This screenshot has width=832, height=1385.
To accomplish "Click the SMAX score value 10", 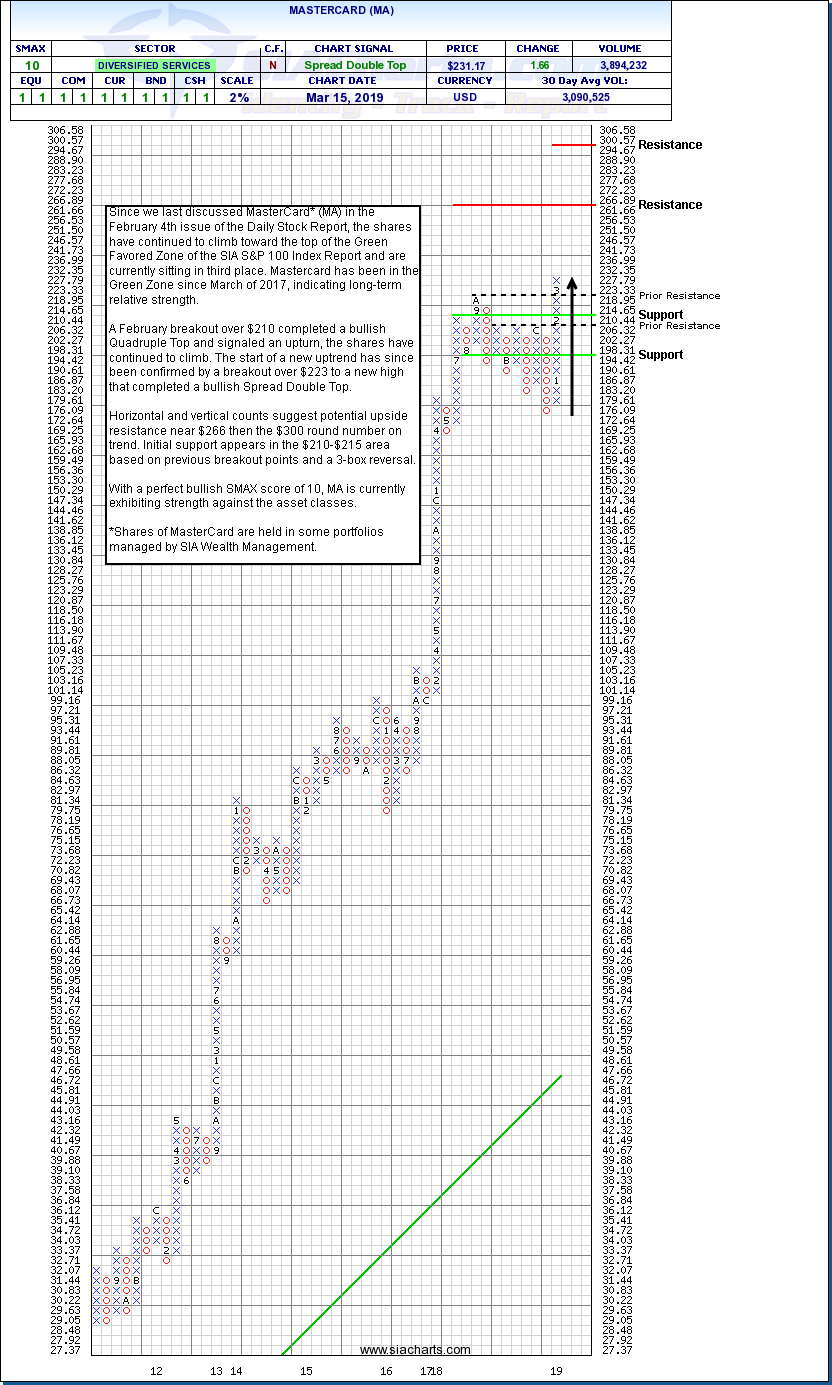I will 32,65.
